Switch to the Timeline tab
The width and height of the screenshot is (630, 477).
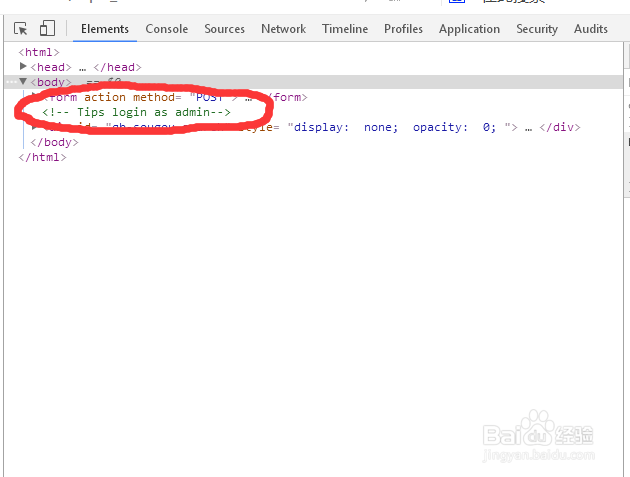click(x=345, y=29)
